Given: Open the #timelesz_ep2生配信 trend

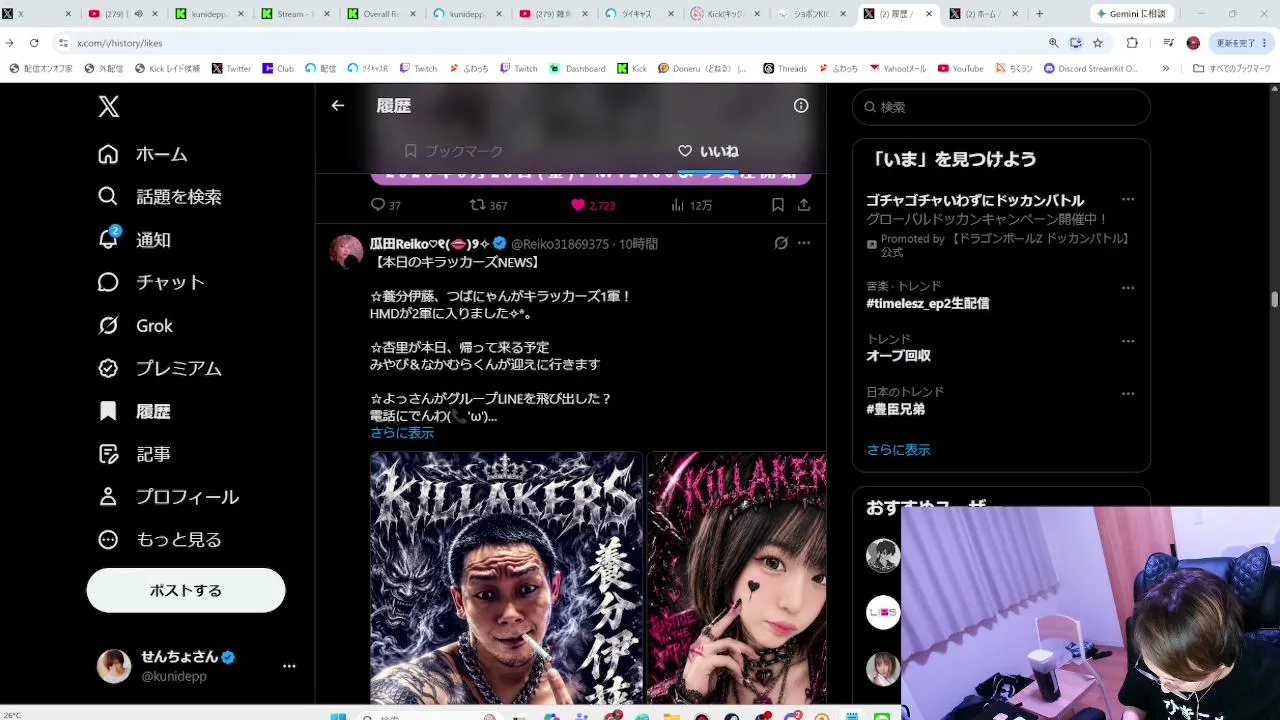Looking at the screenshot, I should click(x=927, y=303).
